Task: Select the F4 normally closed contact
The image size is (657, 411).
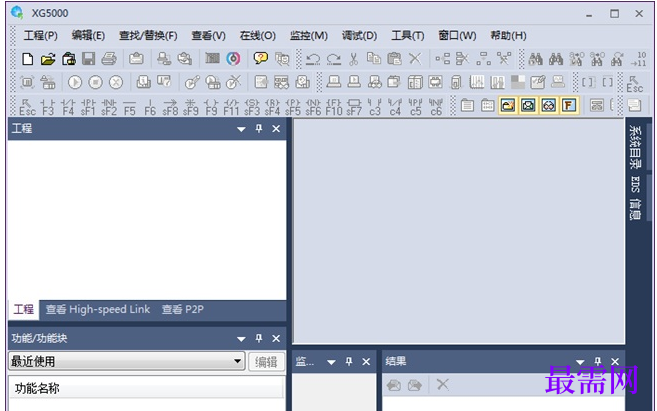Action: coord(68,107)
